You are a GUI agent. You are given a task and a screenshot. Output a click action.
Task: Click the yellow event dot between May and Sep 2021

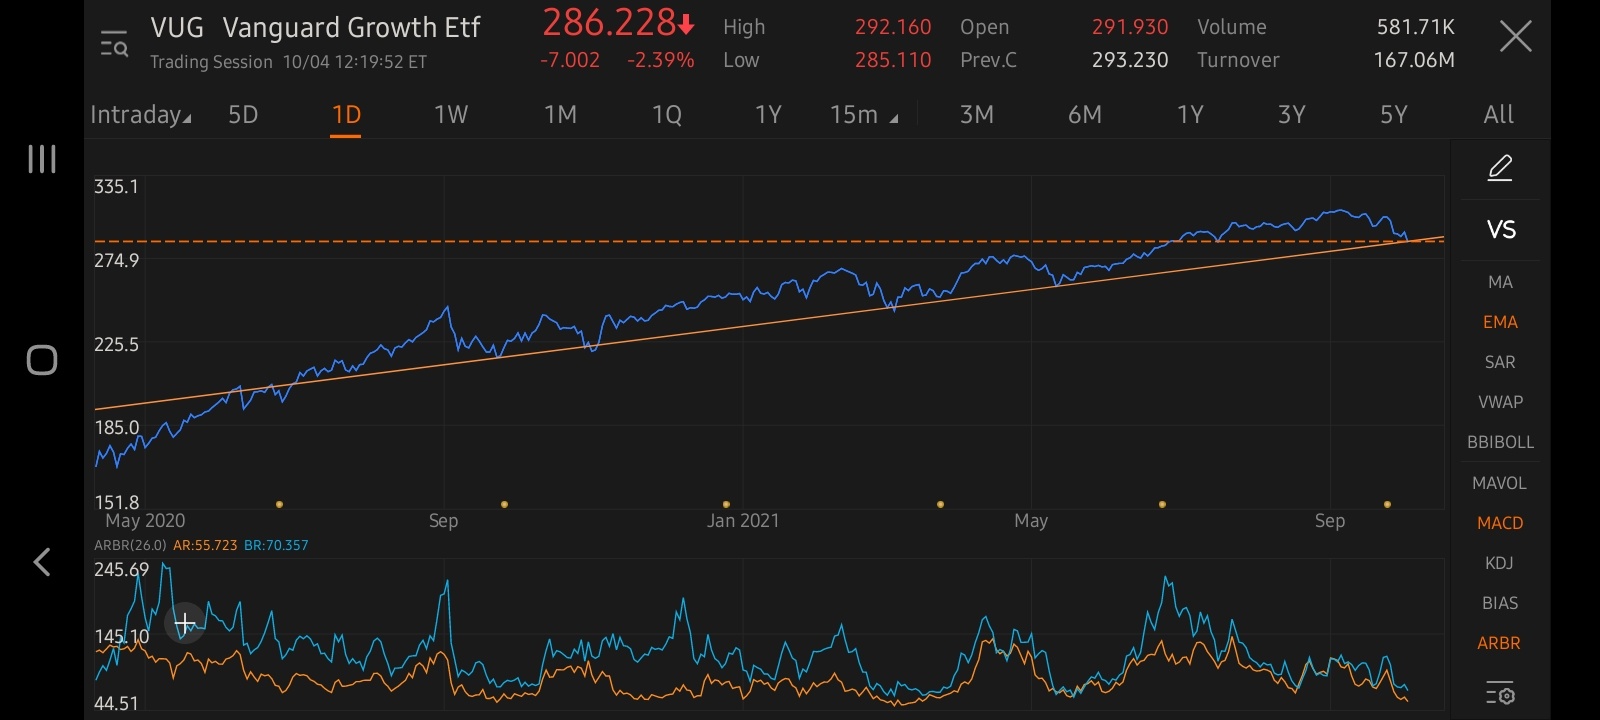click(1162, 505)
